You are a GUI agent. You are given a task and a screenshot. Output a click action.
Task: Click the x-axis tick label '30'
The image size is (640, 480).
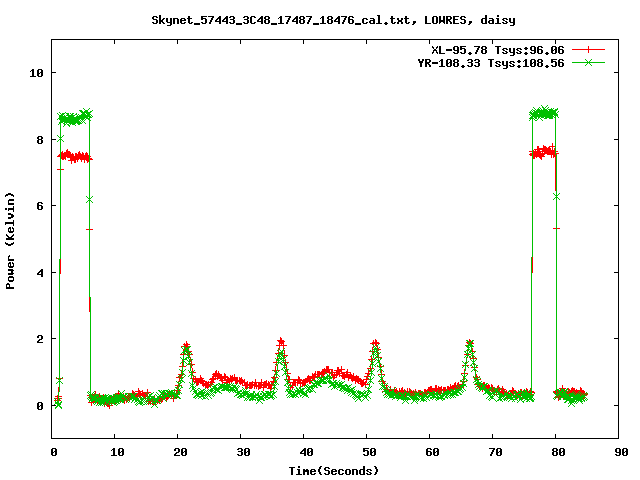coord(243,452)
